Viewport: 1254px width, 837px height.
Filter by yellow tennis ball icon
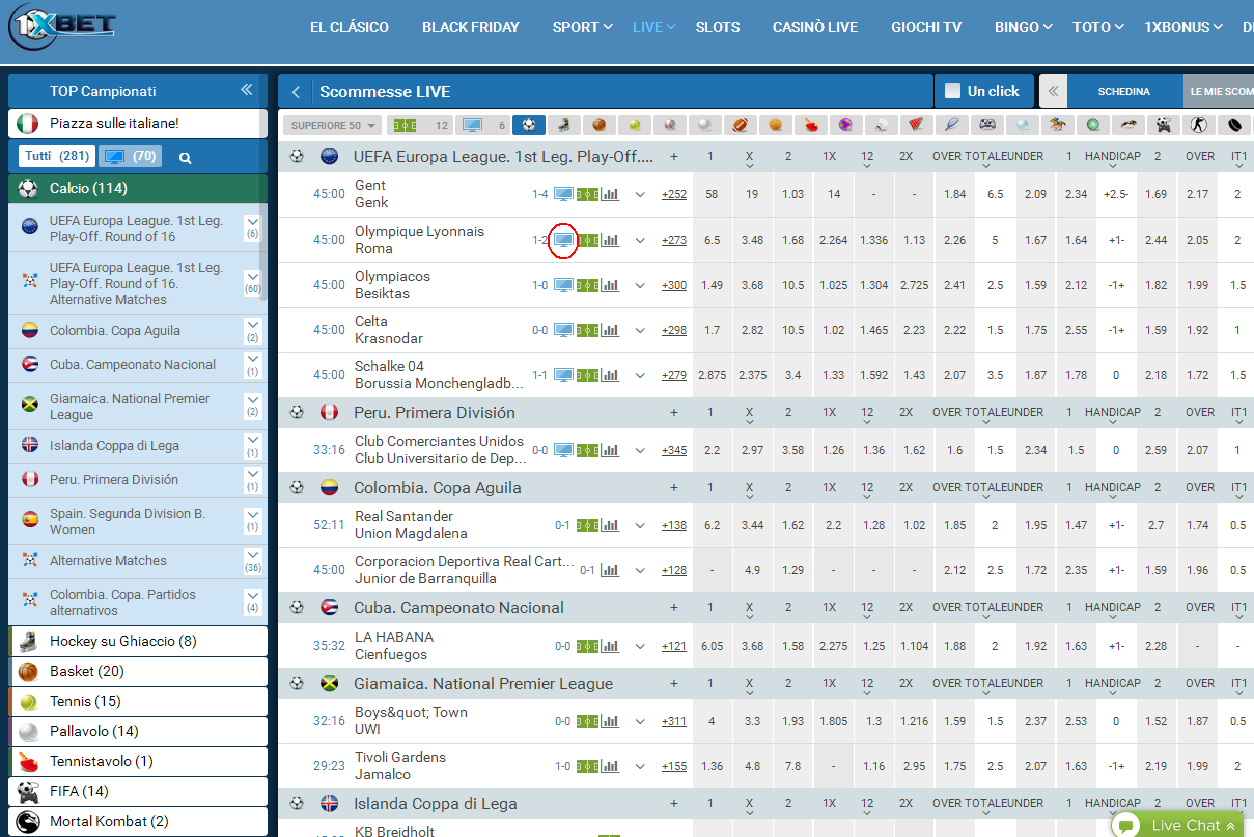pos(634,125)
